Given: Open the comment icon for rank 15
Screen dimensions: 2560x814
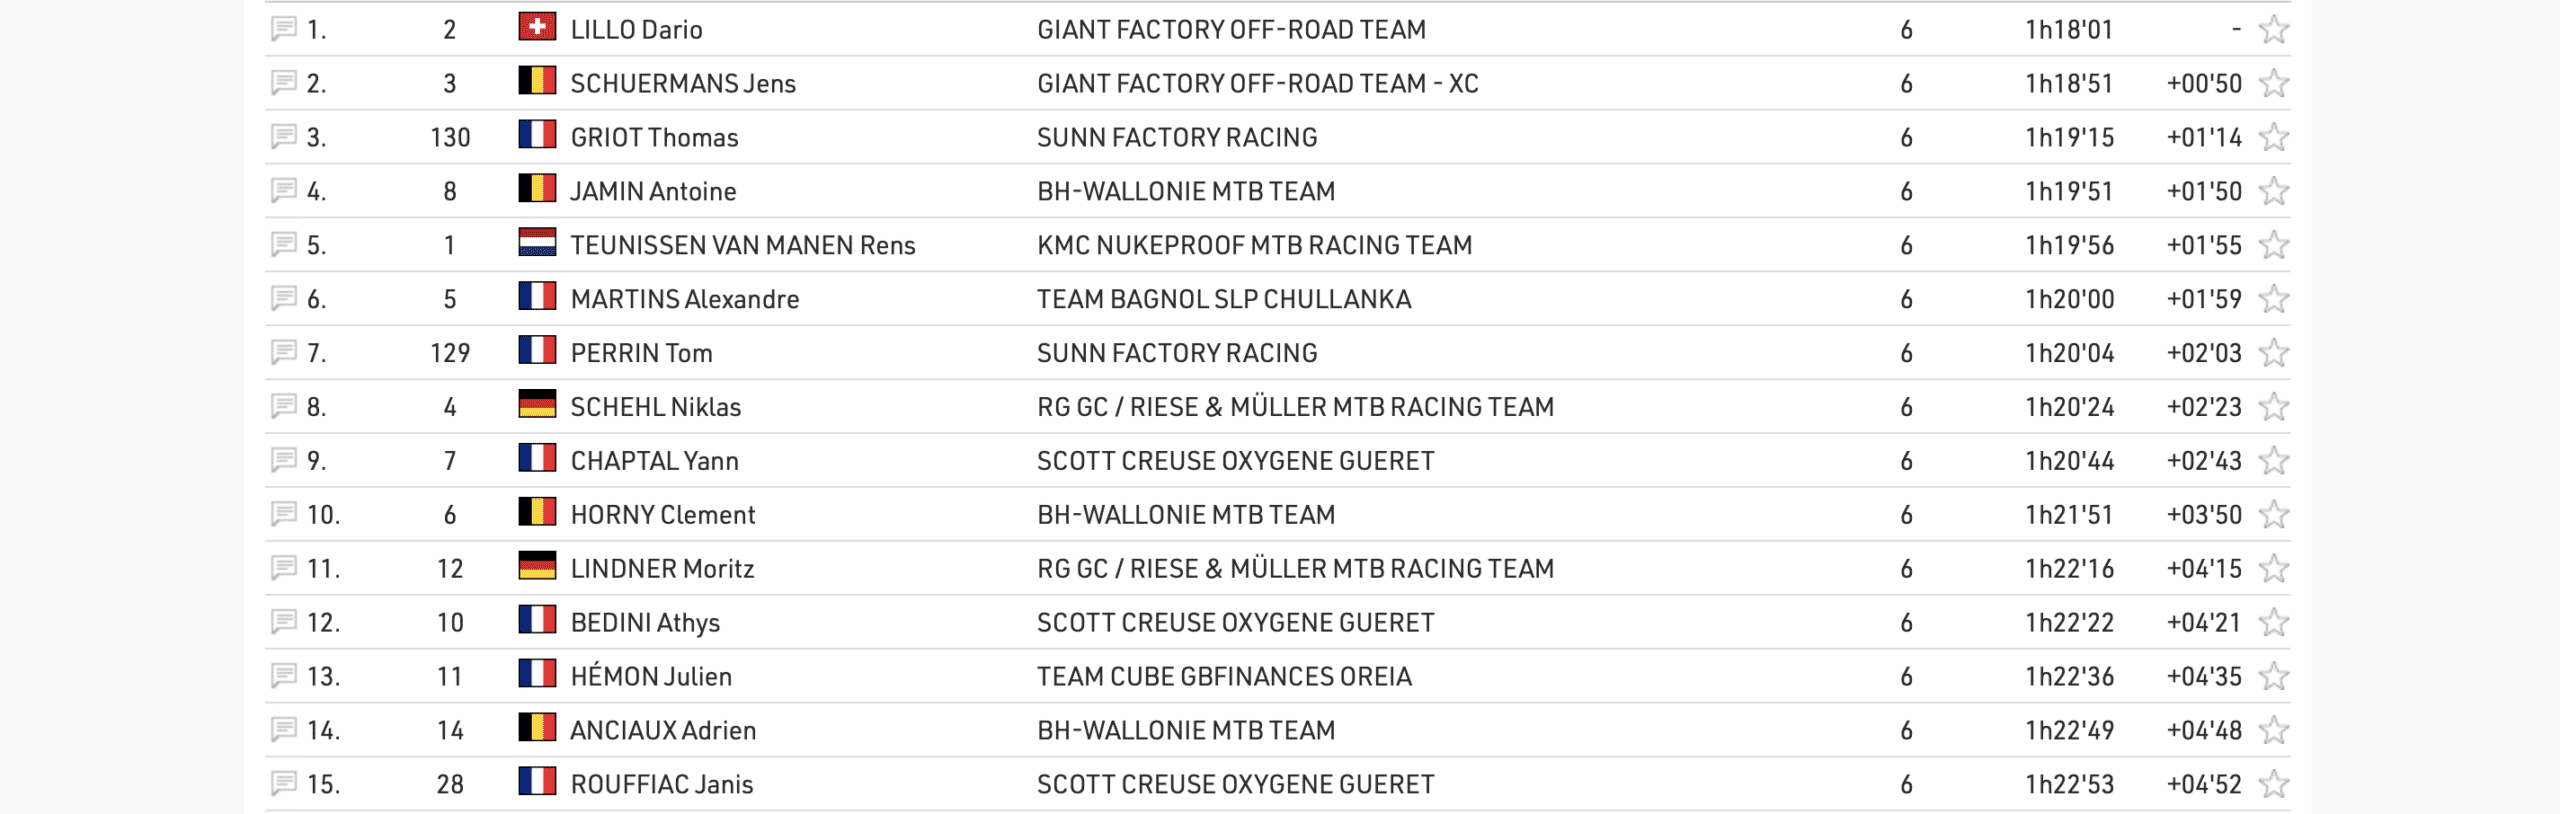Looking at the screenshot, I should (284, 783).
